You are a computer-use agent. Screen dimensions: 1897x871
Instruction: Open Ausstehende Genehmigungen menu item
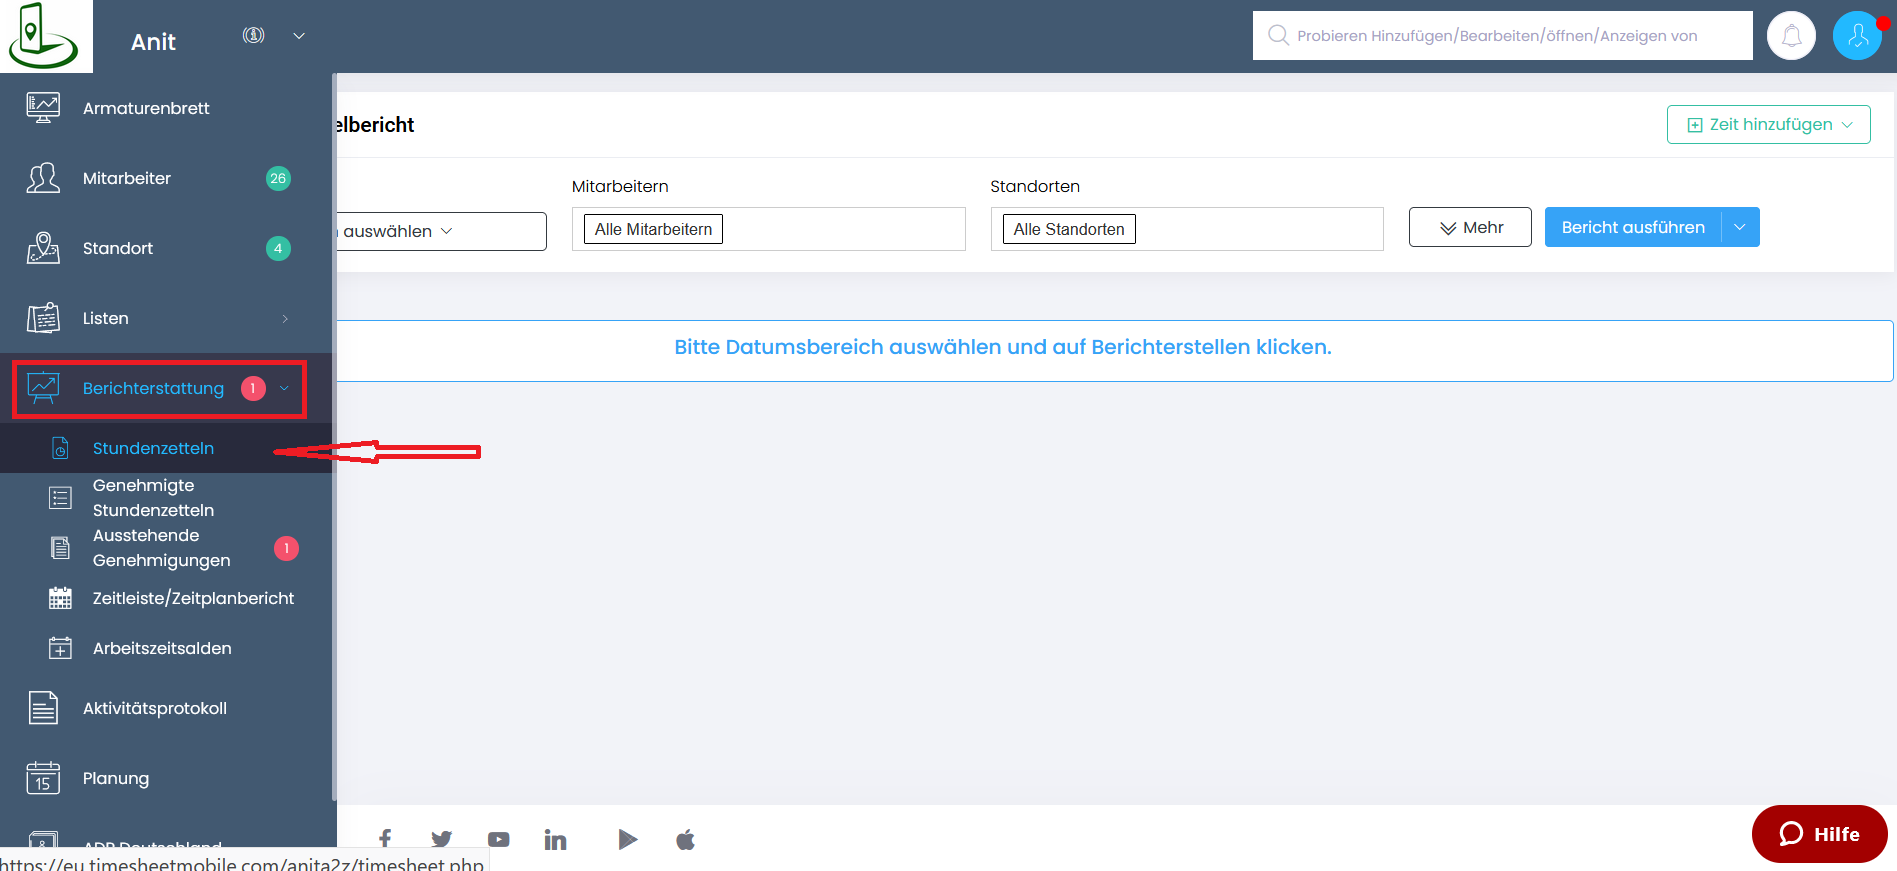tap(161, 548)
